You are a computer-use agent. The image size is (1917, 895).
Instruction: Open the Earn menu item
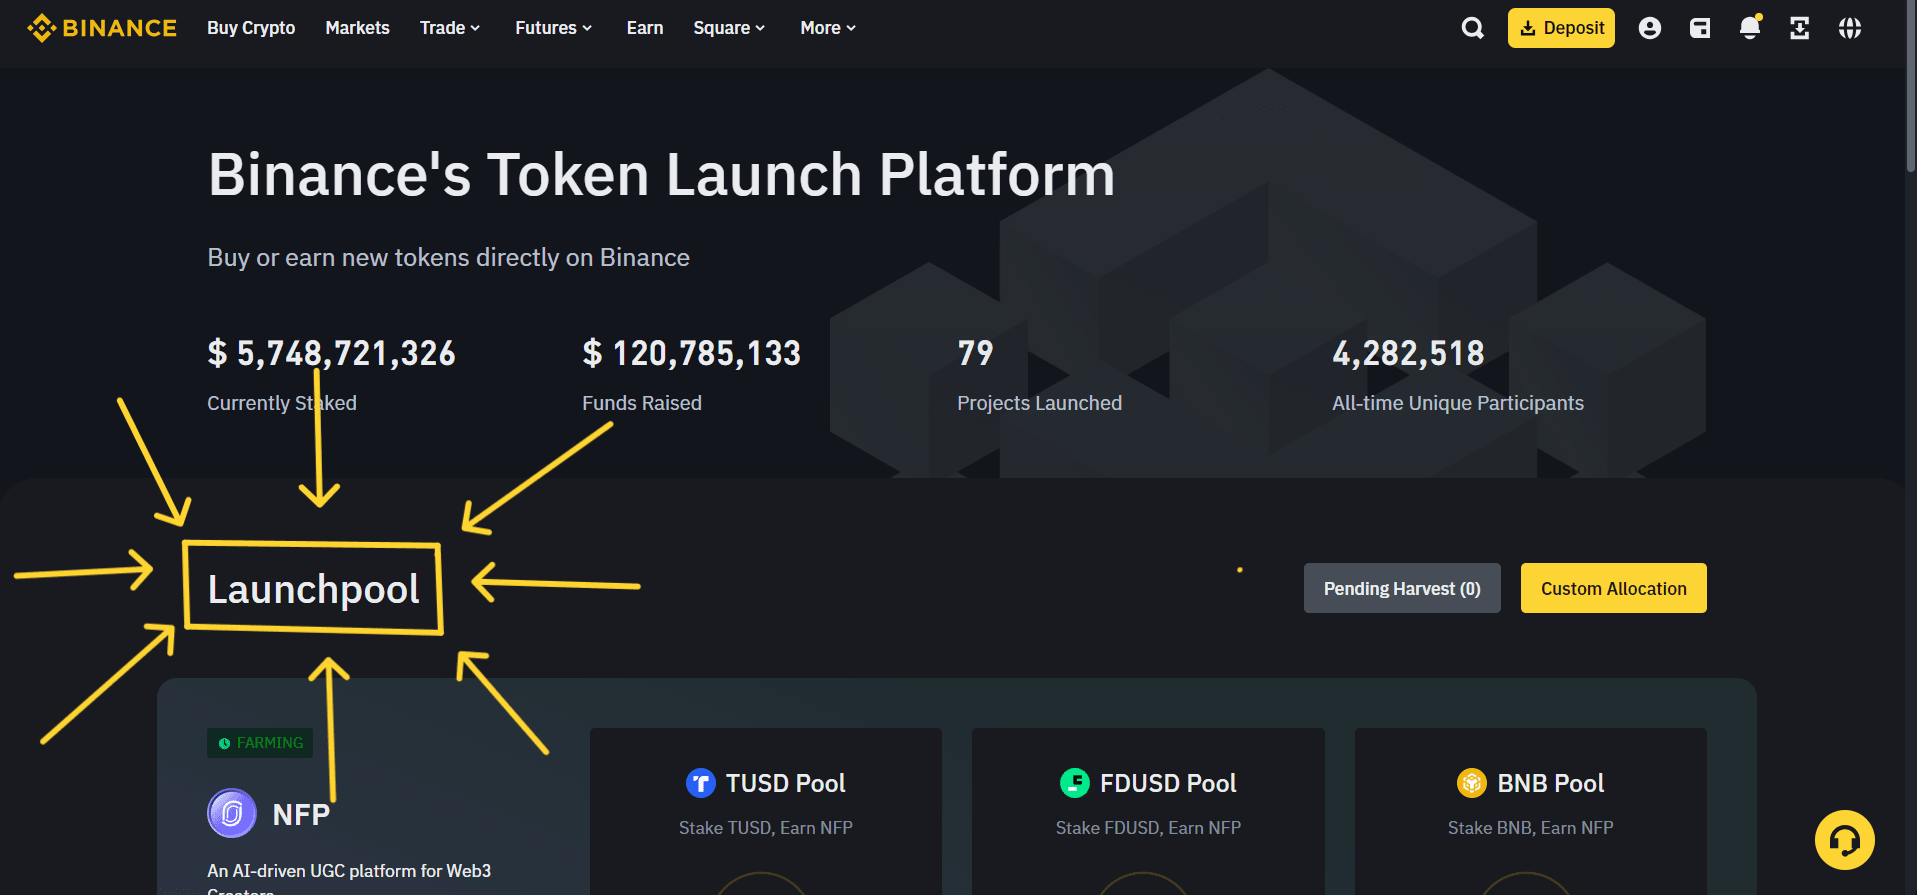pyautogui.click(x=645, y=28)
